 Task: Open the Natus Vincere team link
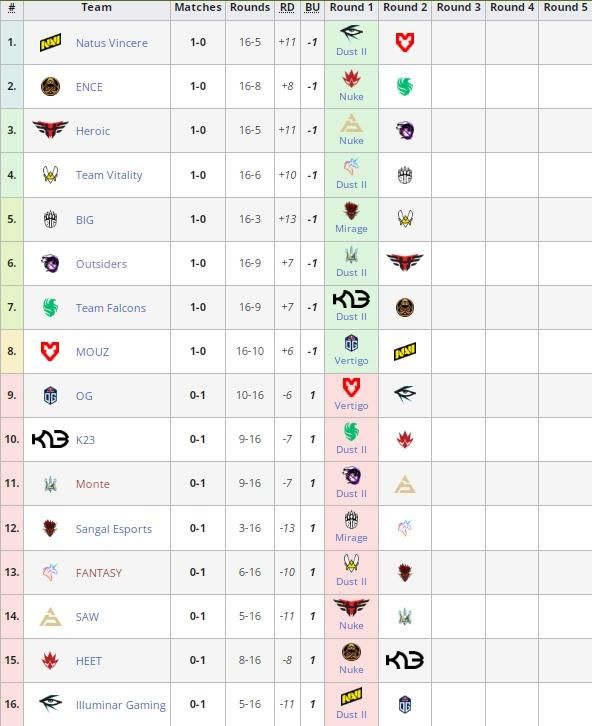coord(112,43)
